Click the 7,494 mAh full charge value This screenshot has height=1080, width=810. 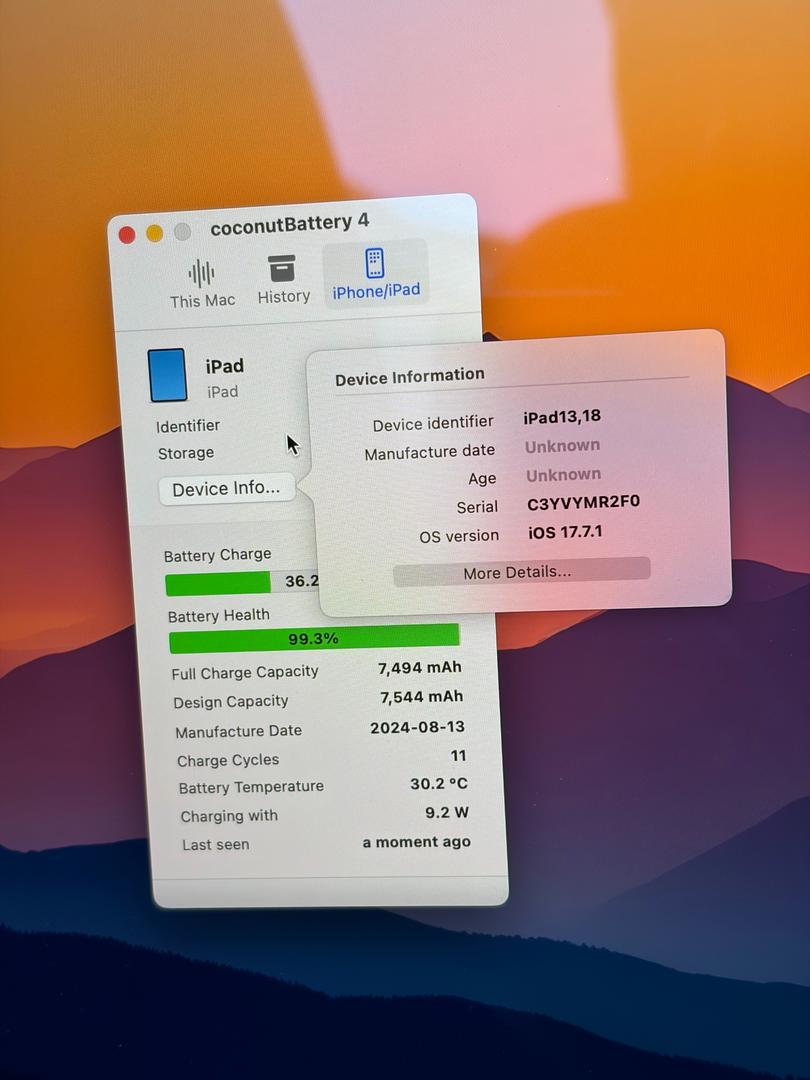(x=419, y=667)
